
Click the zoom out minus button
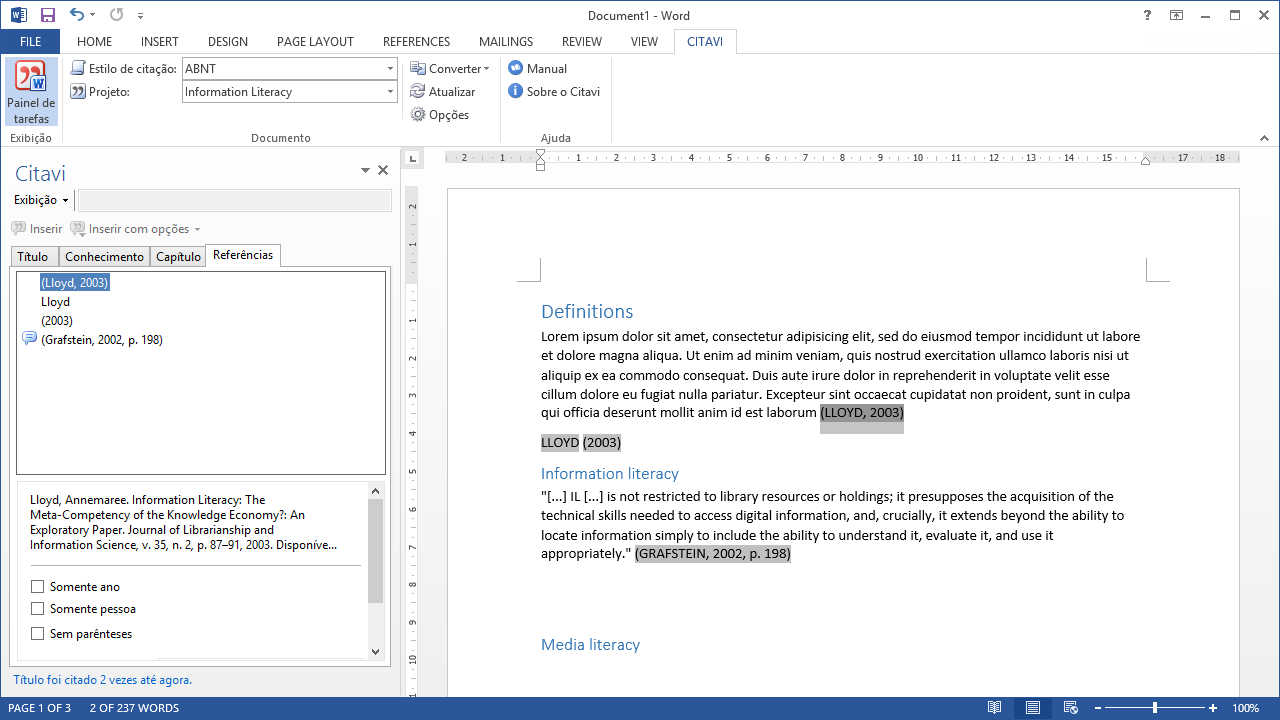point(1099,708)
